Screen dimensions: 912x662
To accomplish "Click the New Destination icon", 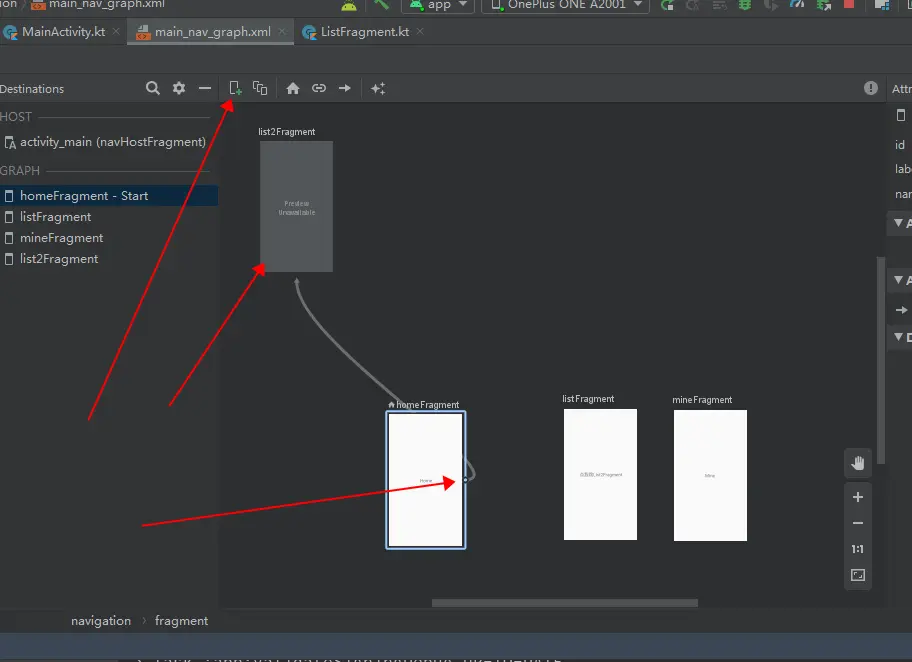I will click(x=235, y=88).
